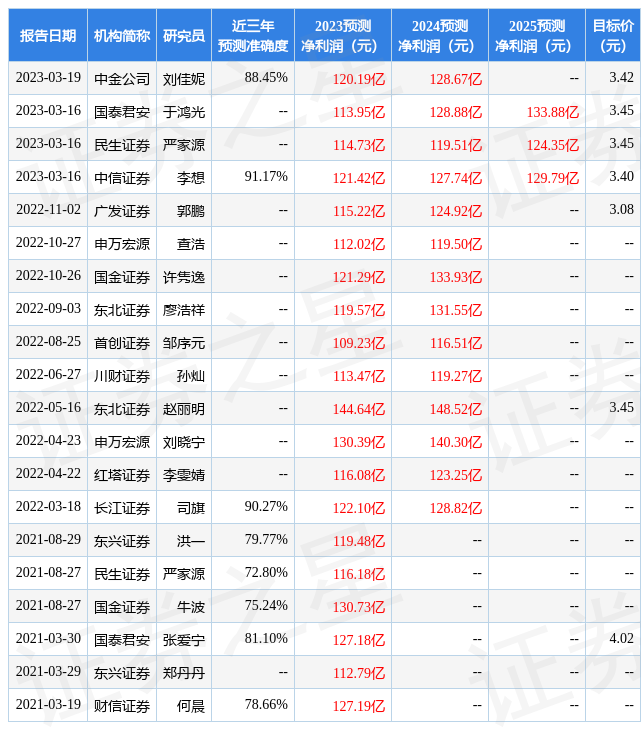Screen dimensions: 641x730
Task: Select researcher cell 于鸿光
Action: pos(184,112)
